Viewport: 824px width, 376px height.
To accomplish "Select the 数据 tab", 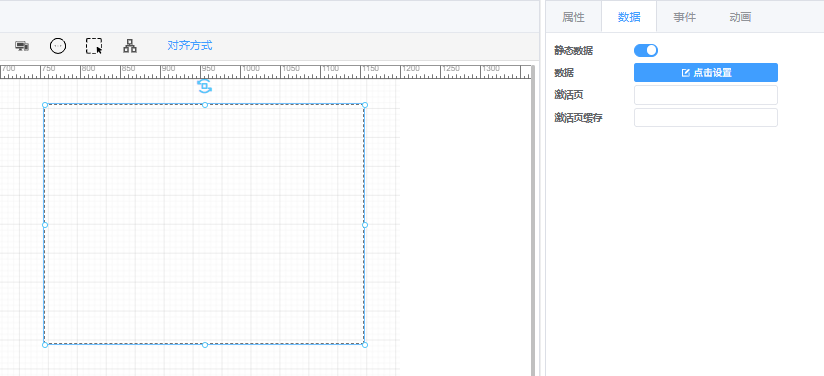I will [x=629, y=17].
